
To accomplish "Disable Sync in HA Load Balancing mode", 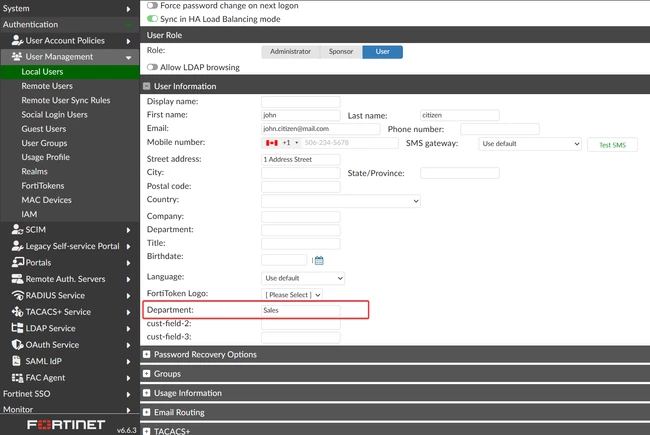I will [x=152, y=19].
